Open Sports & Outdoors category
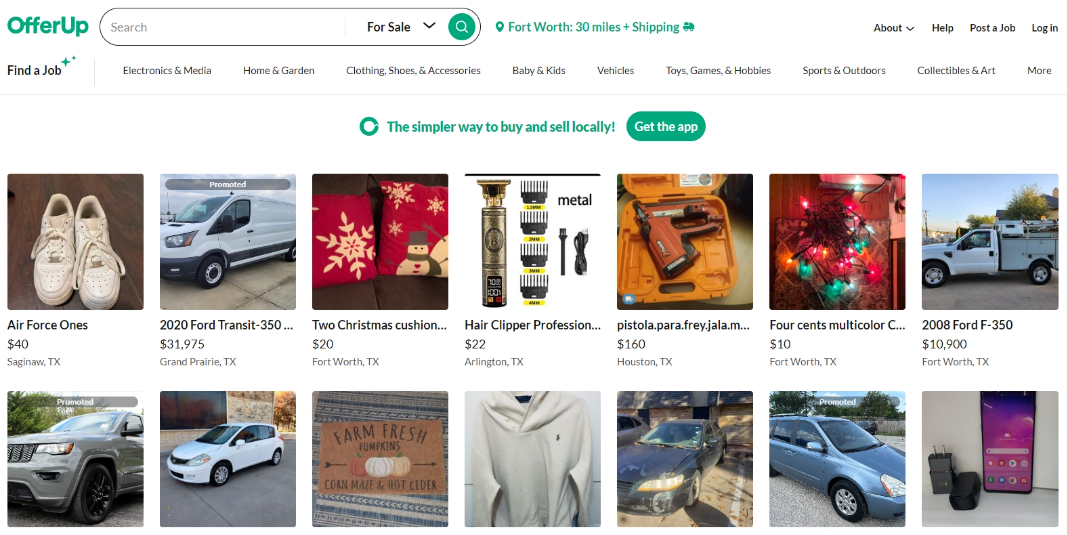Image resolution: width=1067 pixels, height=535 pixels. click(x=844, y=71)
